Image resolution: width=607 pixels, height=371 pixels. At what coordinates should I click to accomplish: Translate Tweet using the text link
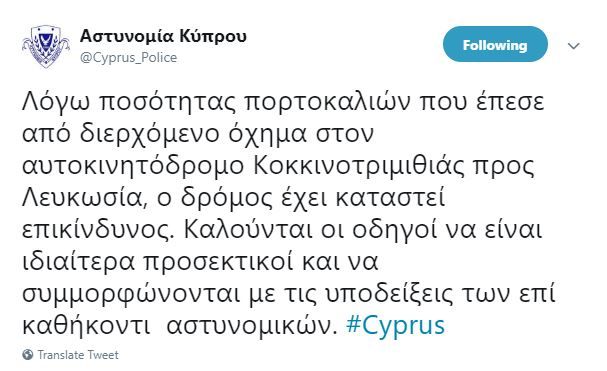(78, 355)
